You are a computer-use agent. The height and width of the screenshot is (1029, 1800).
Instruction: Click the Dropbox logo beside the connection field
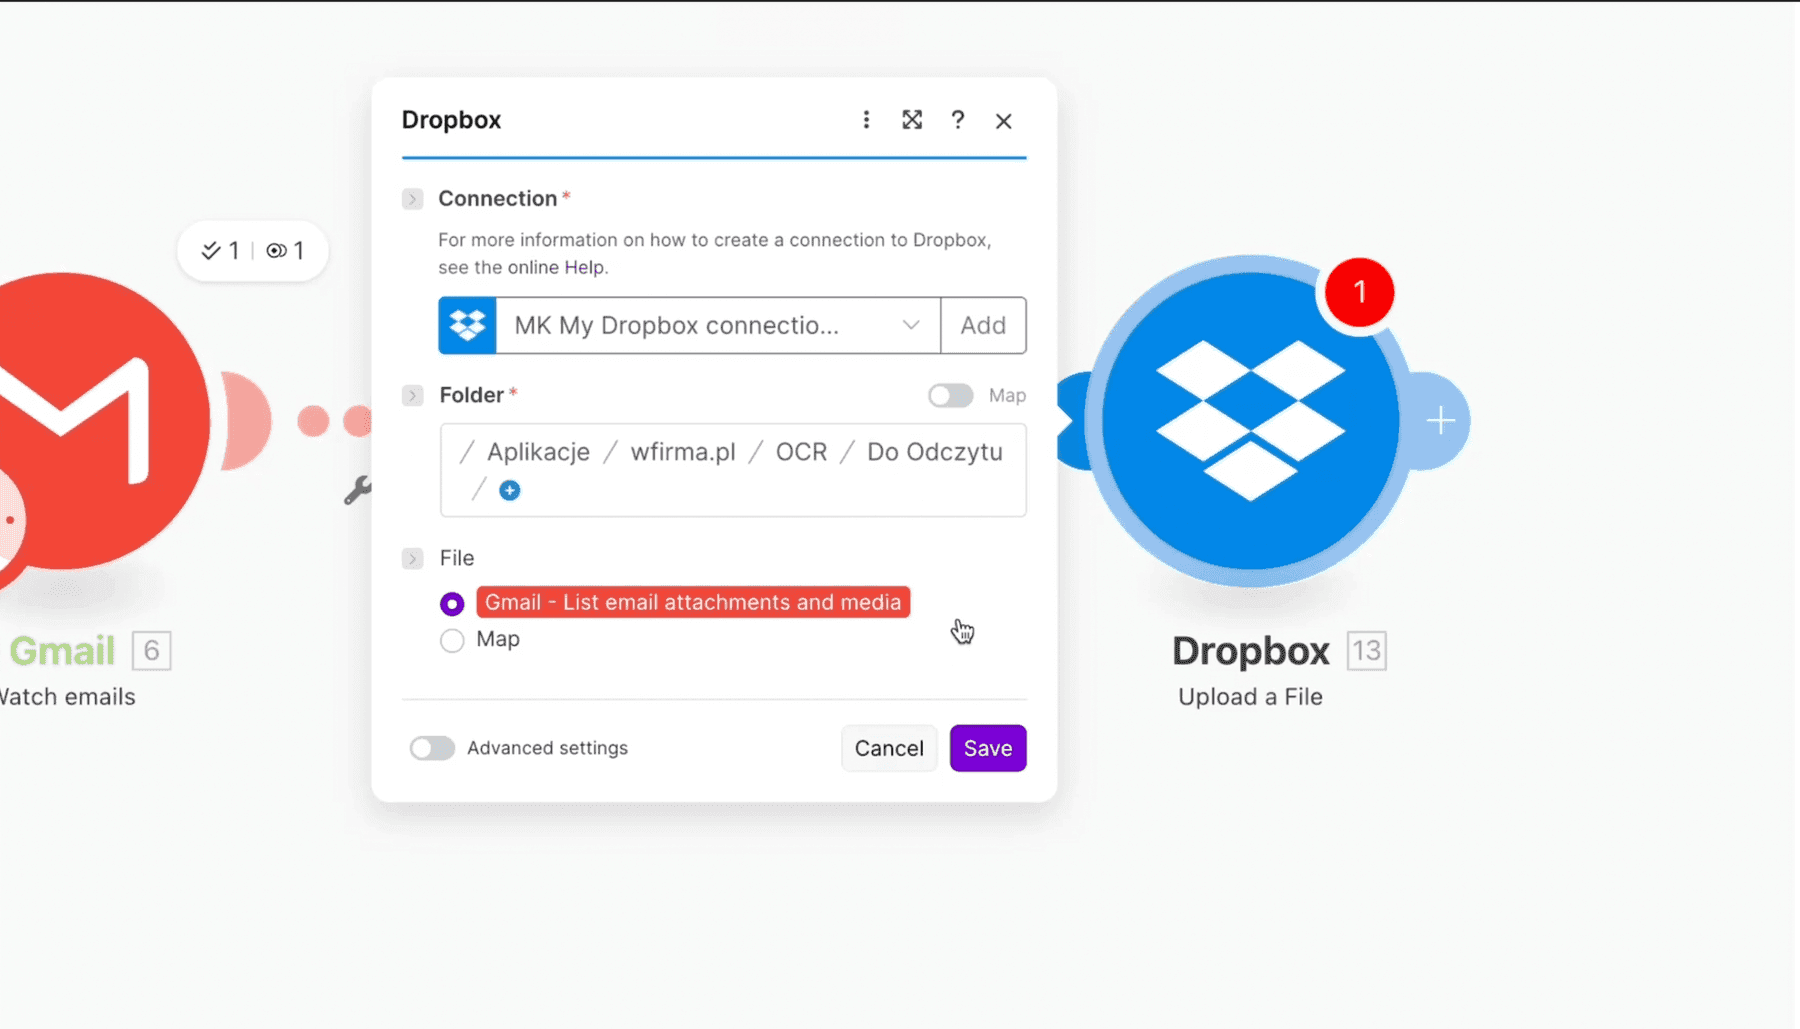point(467,325)
